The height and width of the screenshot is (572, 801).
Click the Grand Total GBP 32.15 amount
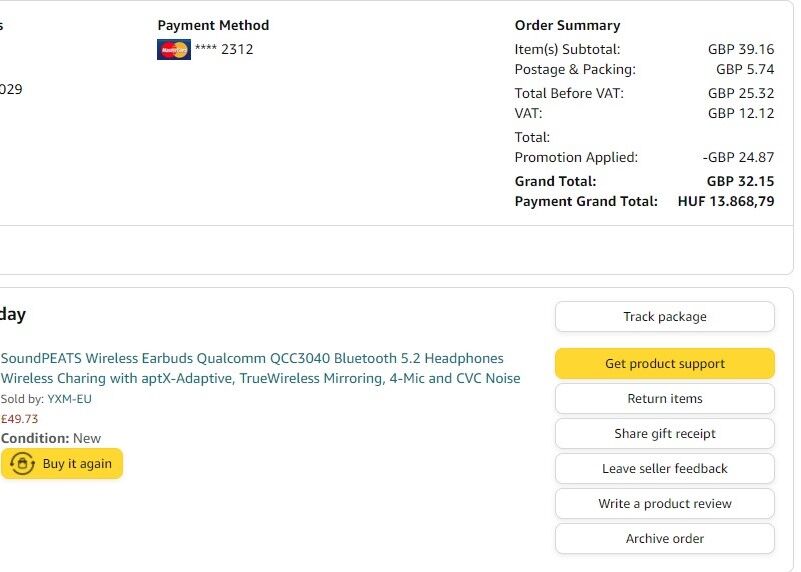pos(740,182)
